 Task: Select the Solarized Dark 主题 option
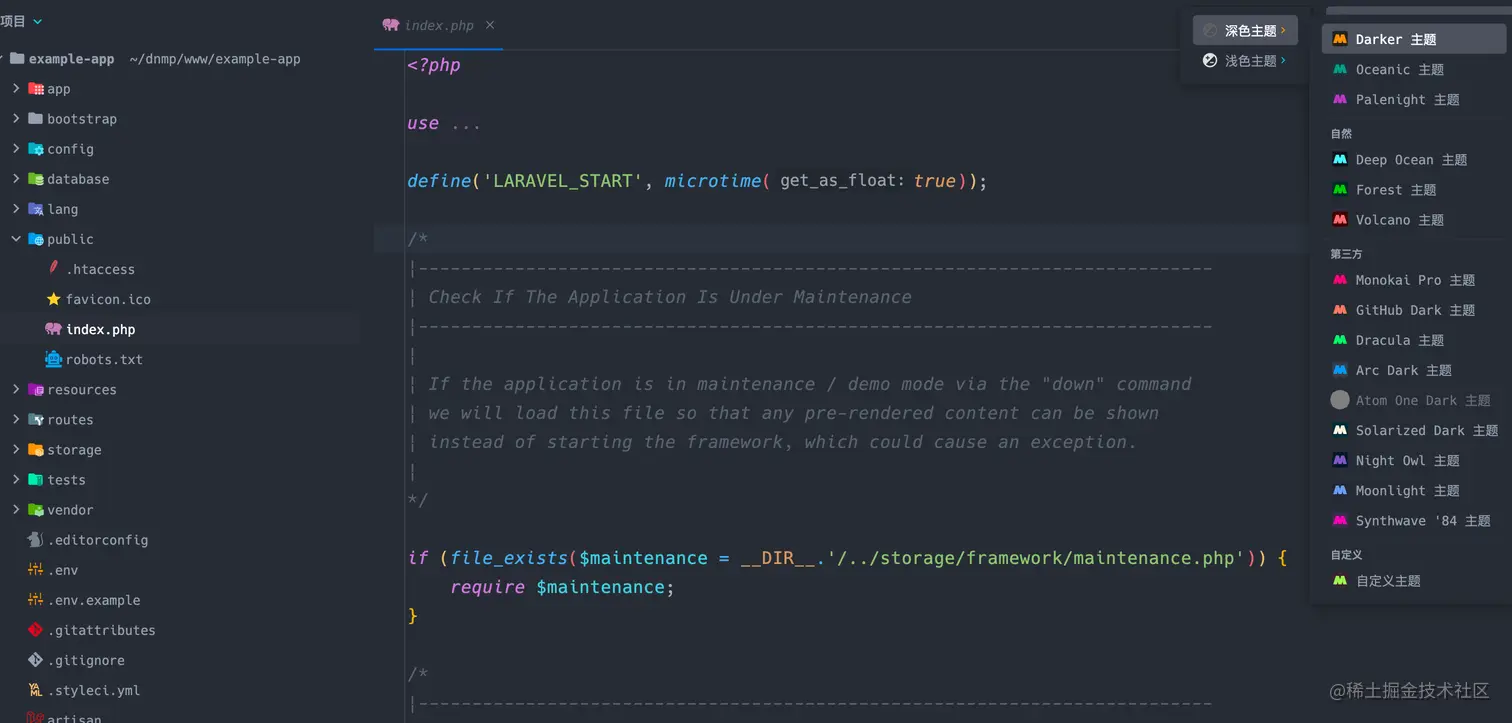[1414, 430]
